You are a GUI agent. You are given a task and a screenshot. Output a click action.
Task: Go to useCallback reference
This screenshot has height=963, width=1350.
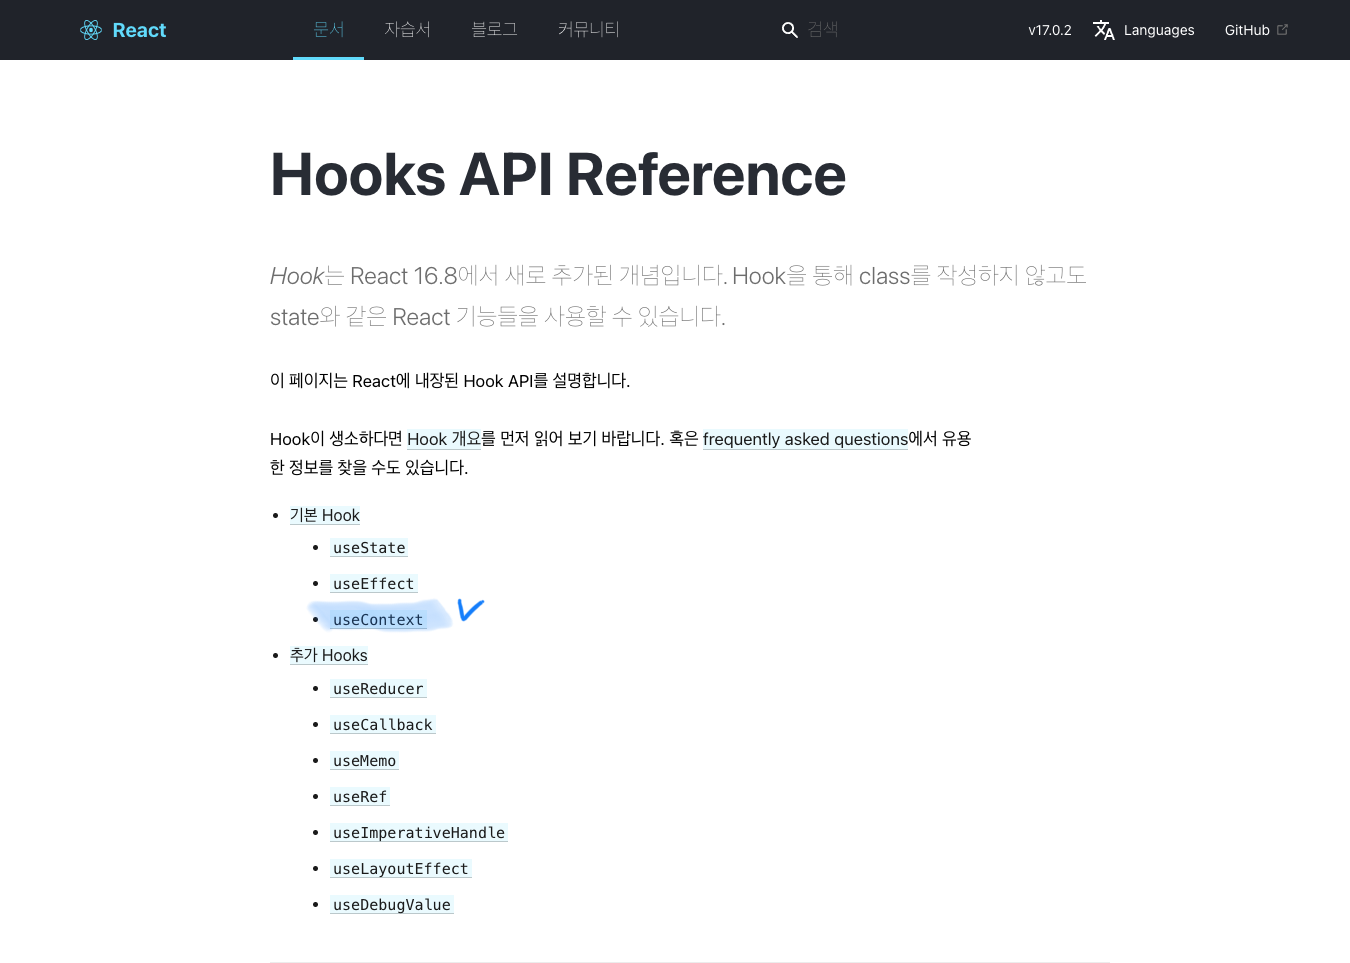point(383,725)
